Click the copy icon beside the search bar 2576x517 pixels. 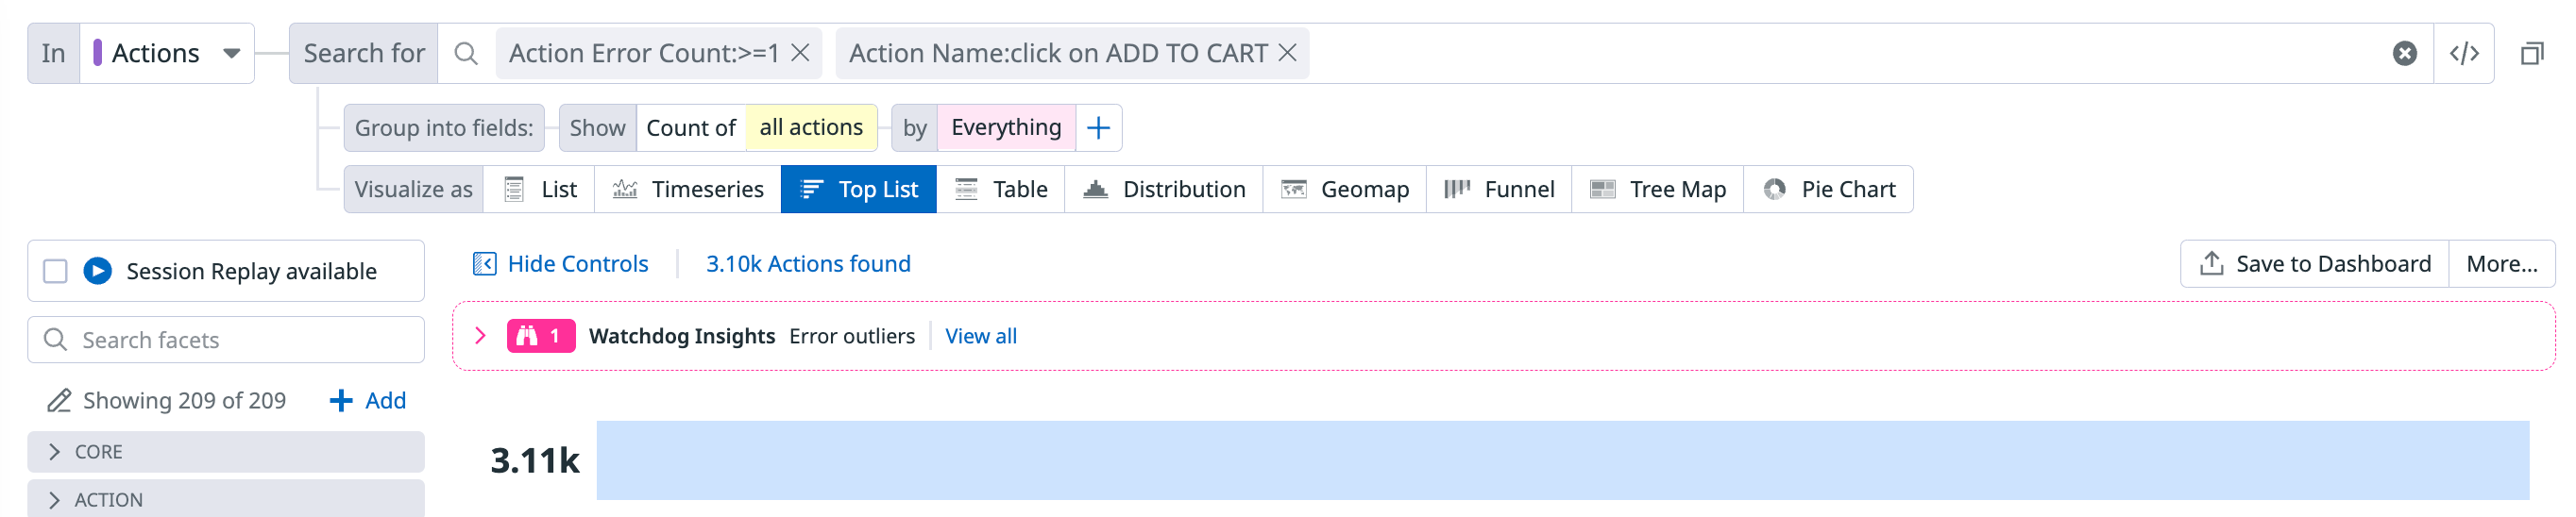click(2531, 54)
